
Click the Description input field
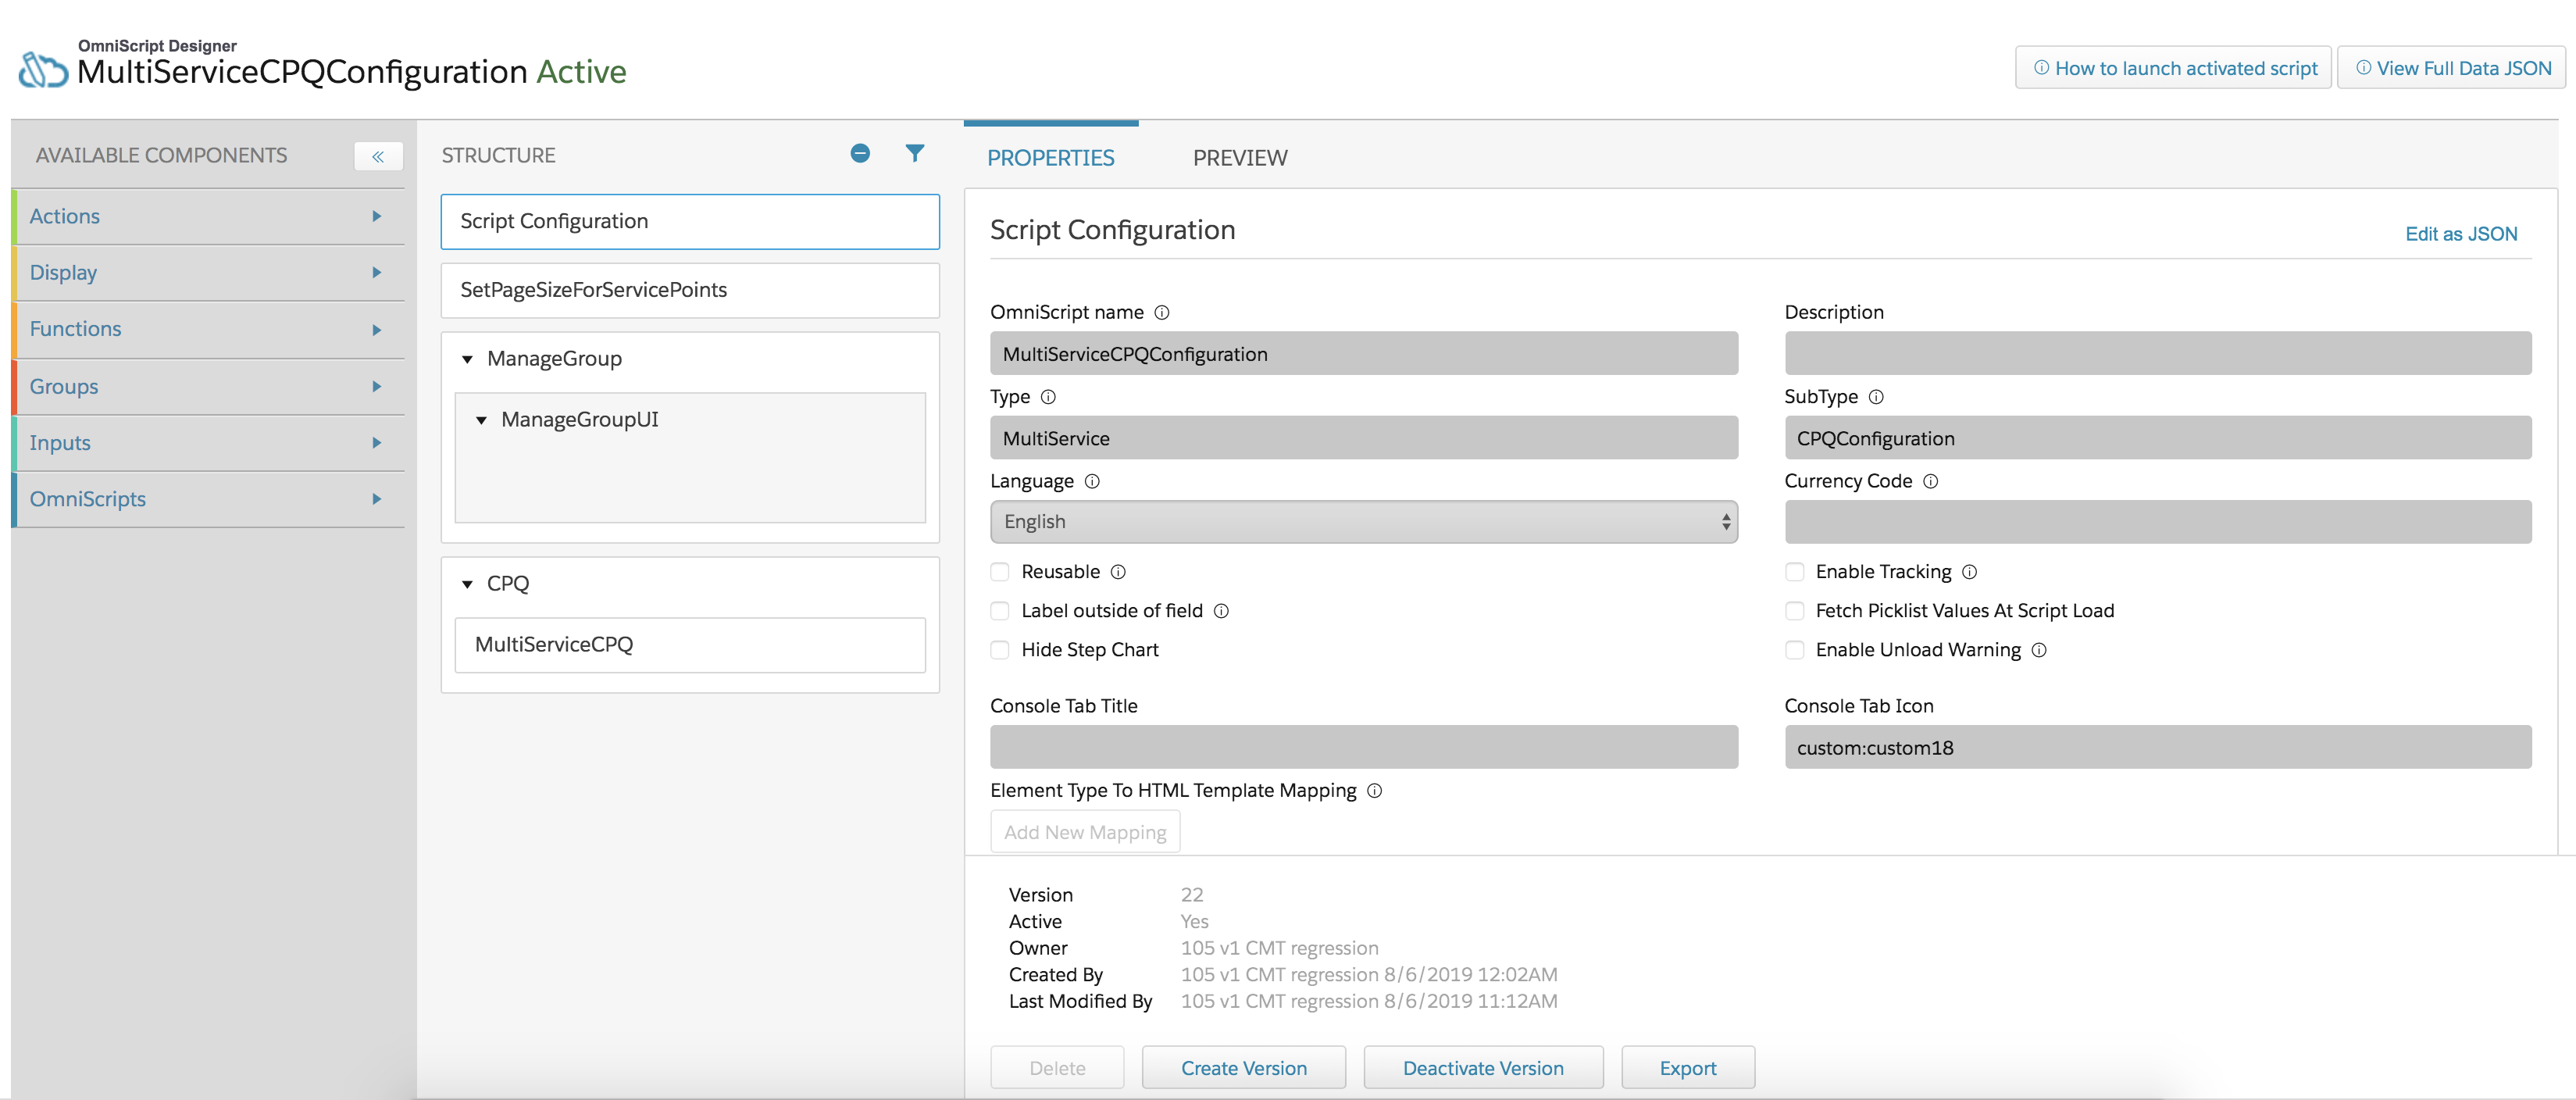pyautogui.click(x=2158, y=354)
